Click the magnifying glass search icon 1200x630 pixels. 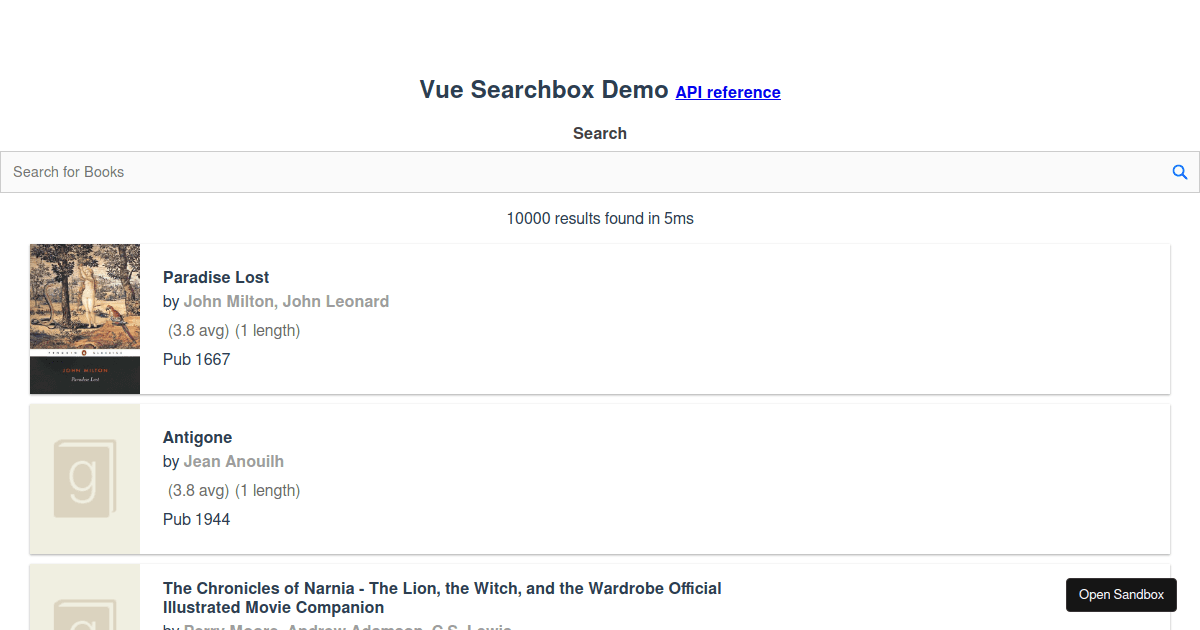[1180, 172]
